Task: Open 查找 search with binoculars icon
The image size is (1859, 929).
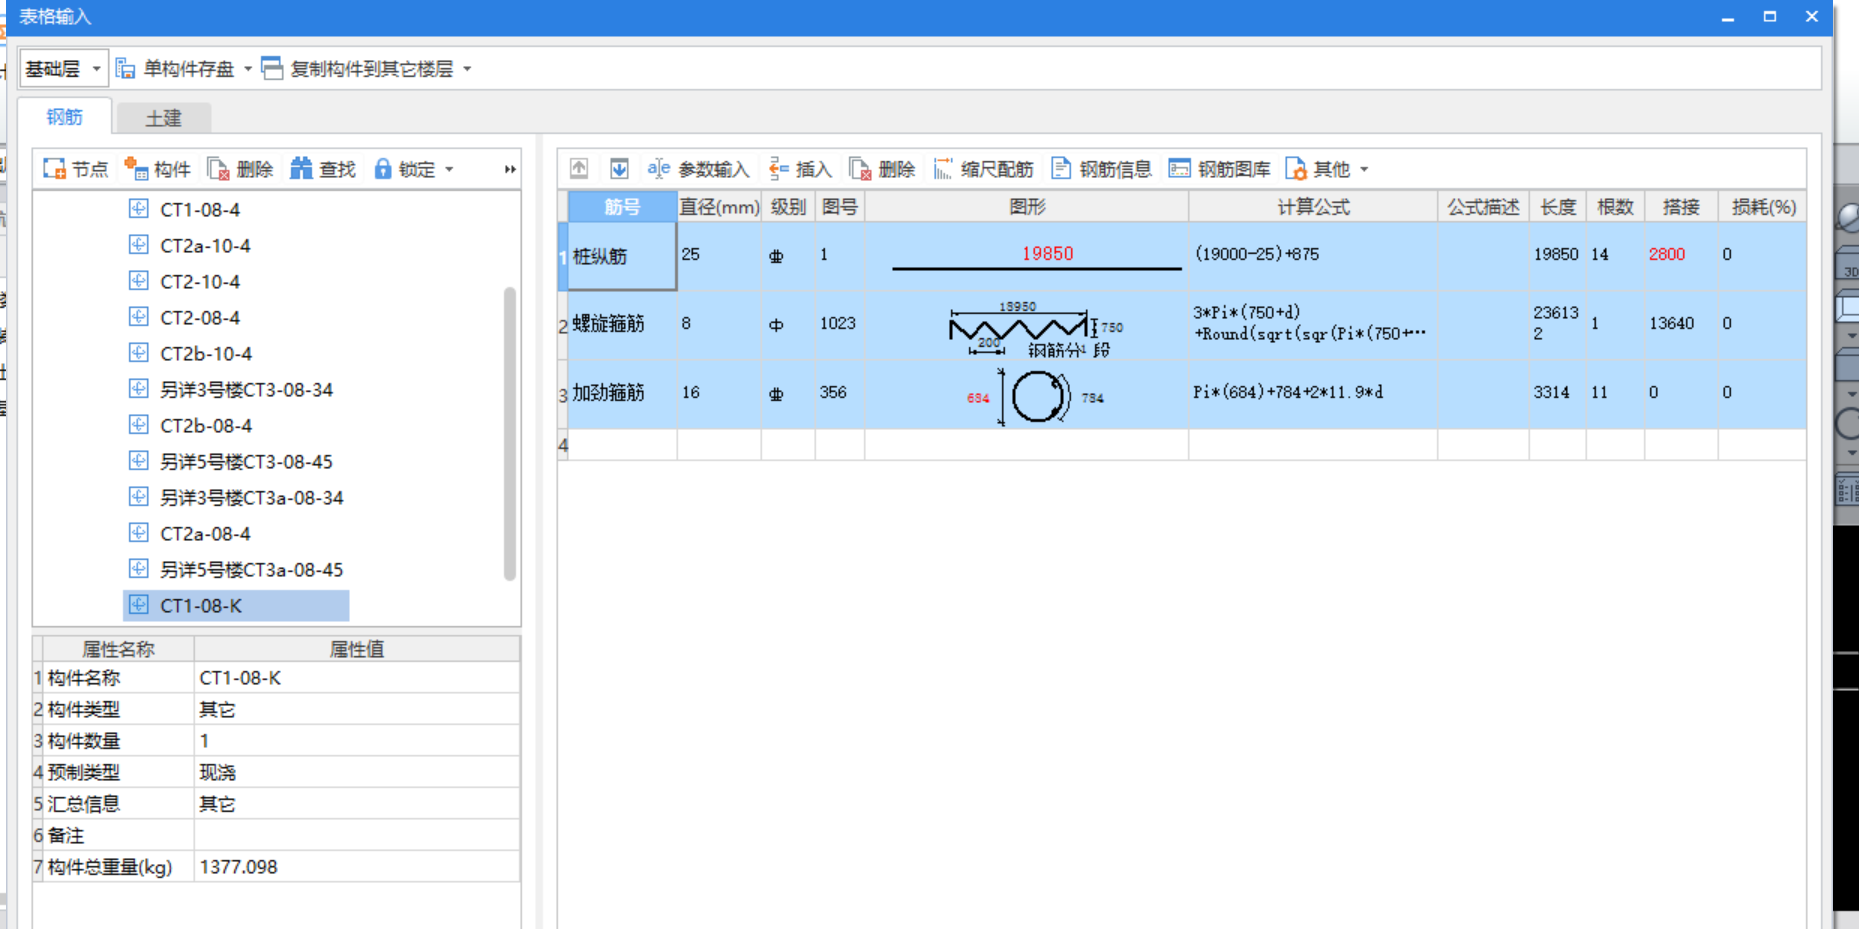Action: pyautogui.click(x=322, y=169)
